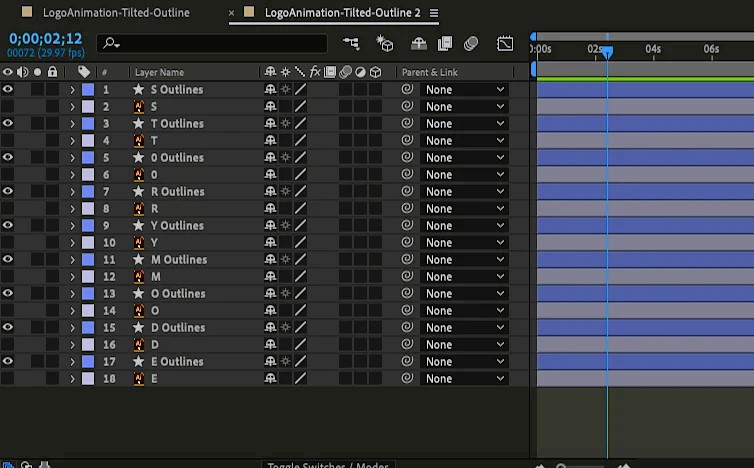This screenshot has width=754, height=468.
Task: Hide the Y Outlines layer
Action: point(8,225)
